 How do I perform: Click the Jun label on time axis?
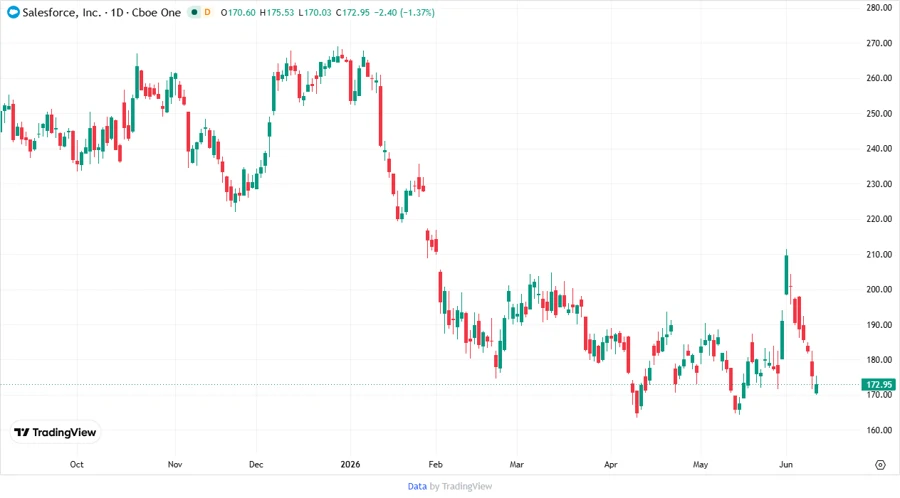click(786, 464)
